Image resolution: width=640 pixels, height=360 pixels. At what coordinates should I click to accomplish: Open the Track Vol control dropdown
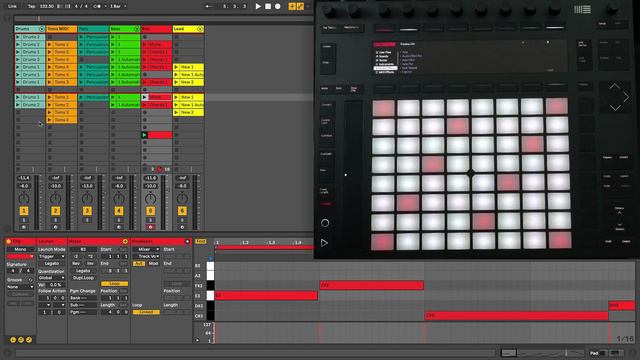point(147,257)
